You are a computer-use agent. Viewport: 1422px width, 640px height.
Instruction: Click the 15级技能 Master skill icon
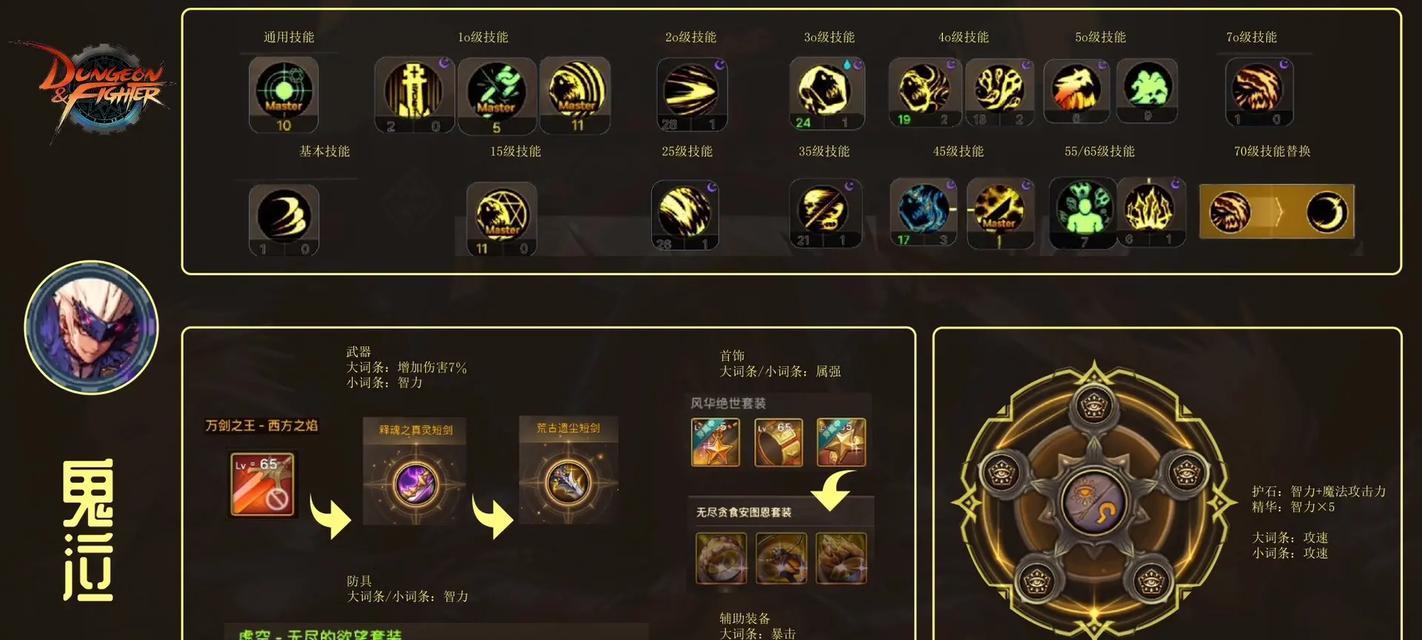coord(501,218)
